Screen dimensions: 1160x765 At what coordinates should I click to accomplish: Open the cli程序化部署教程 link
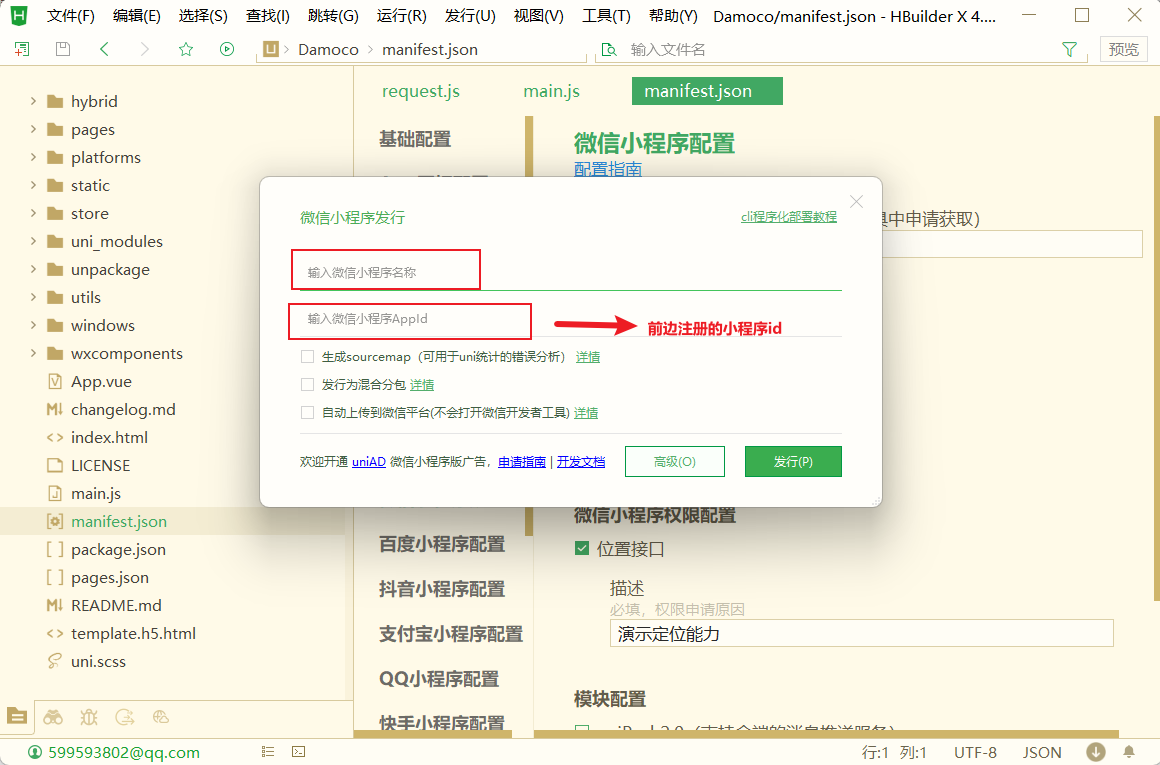point(789,217)
